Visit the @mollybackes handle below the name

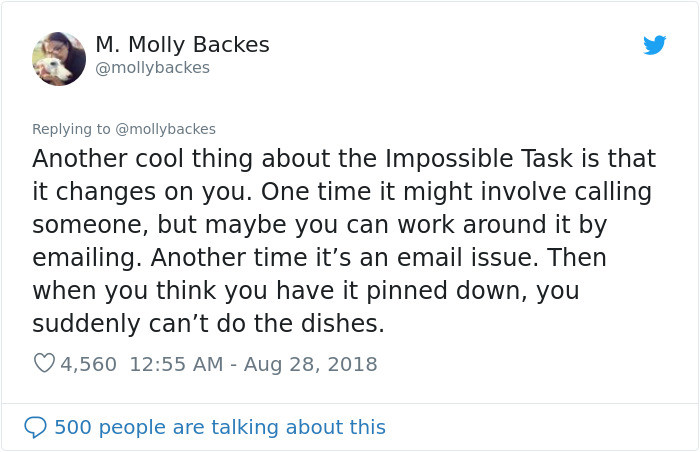(x=153, y=68)
